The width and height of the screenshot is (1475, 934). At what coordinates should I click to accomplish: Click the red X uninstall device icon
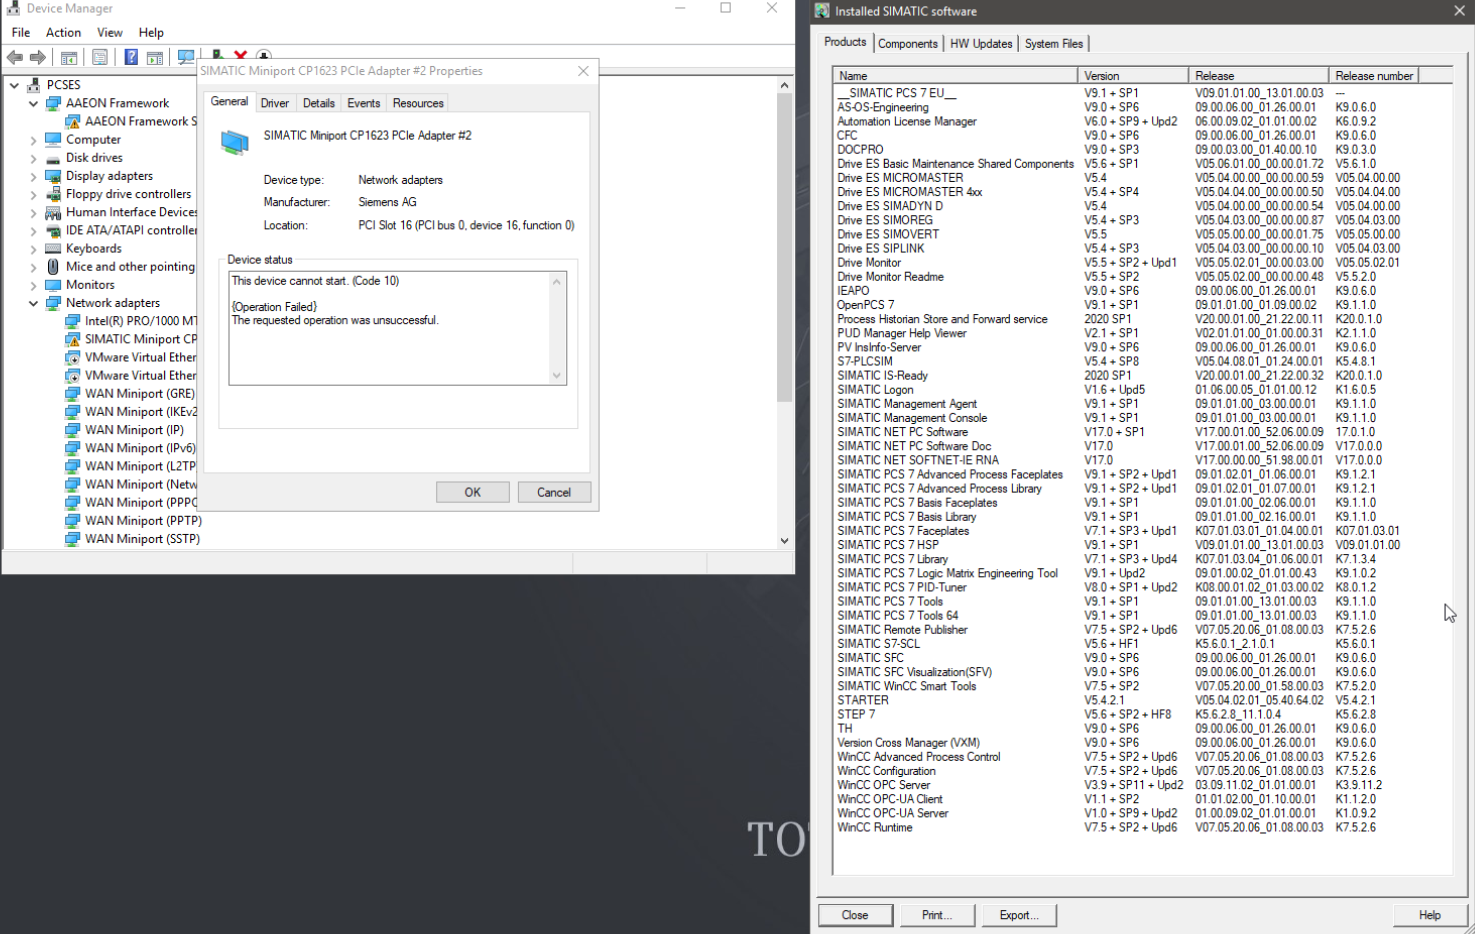241,56
